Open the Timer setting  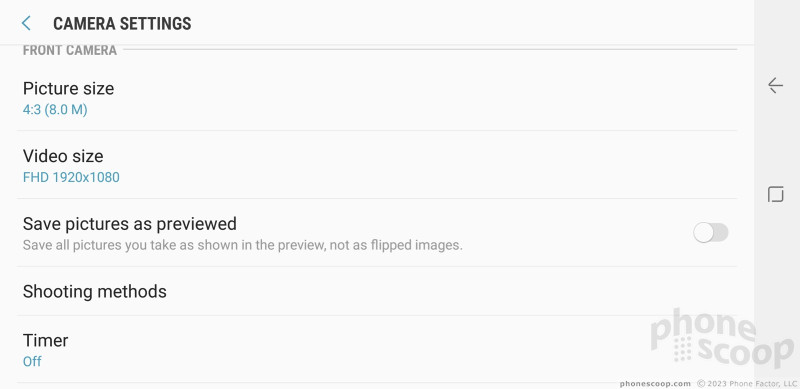[x=377, y=350]
